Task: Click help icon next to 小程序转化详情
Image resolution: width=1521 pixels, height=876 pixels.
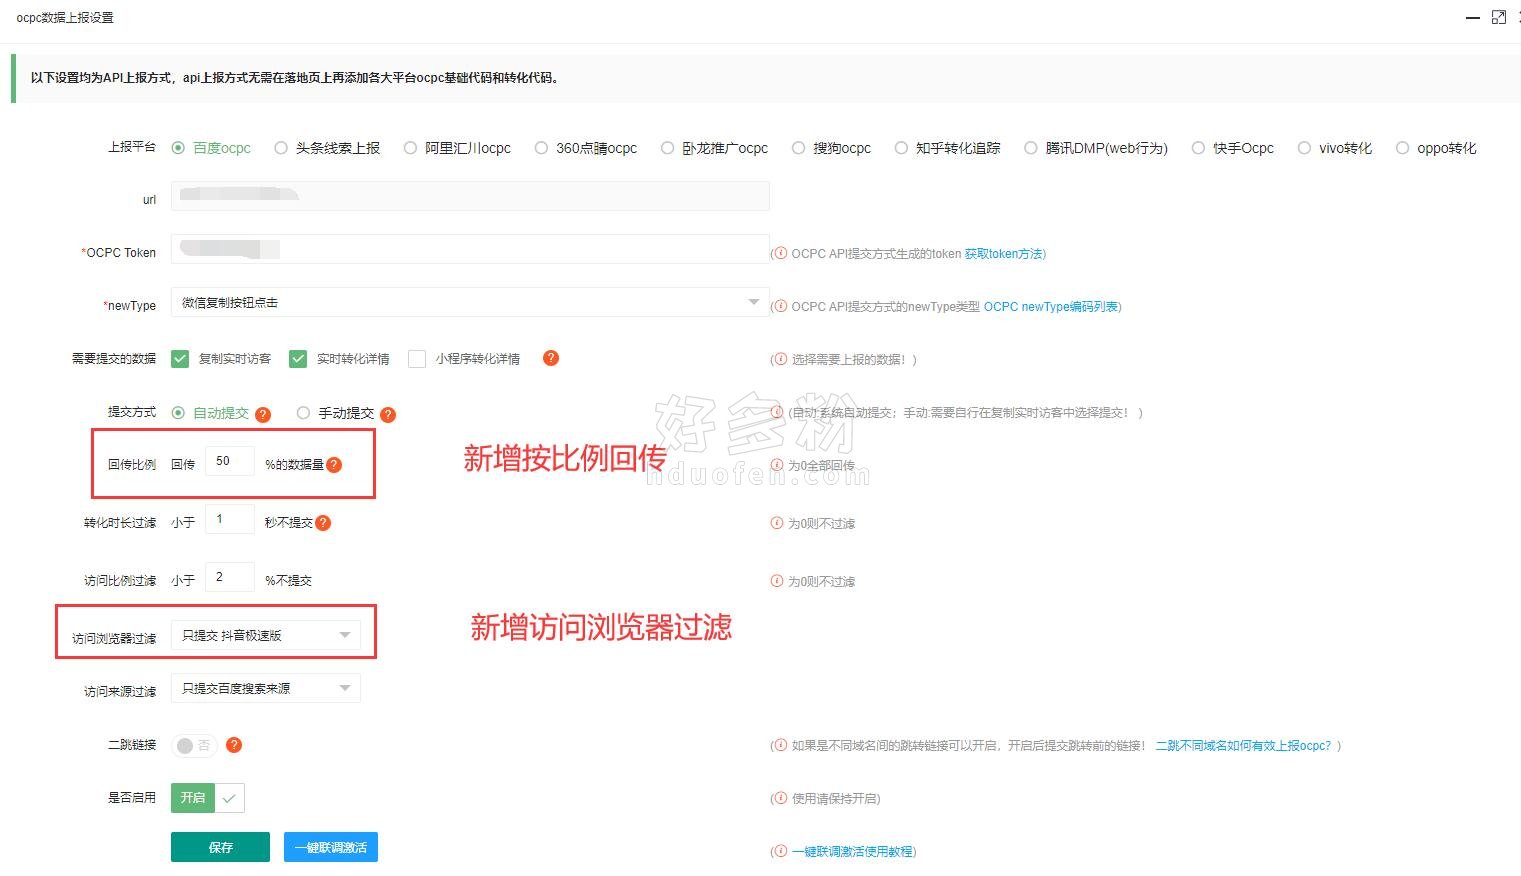Action: [550, 358]
